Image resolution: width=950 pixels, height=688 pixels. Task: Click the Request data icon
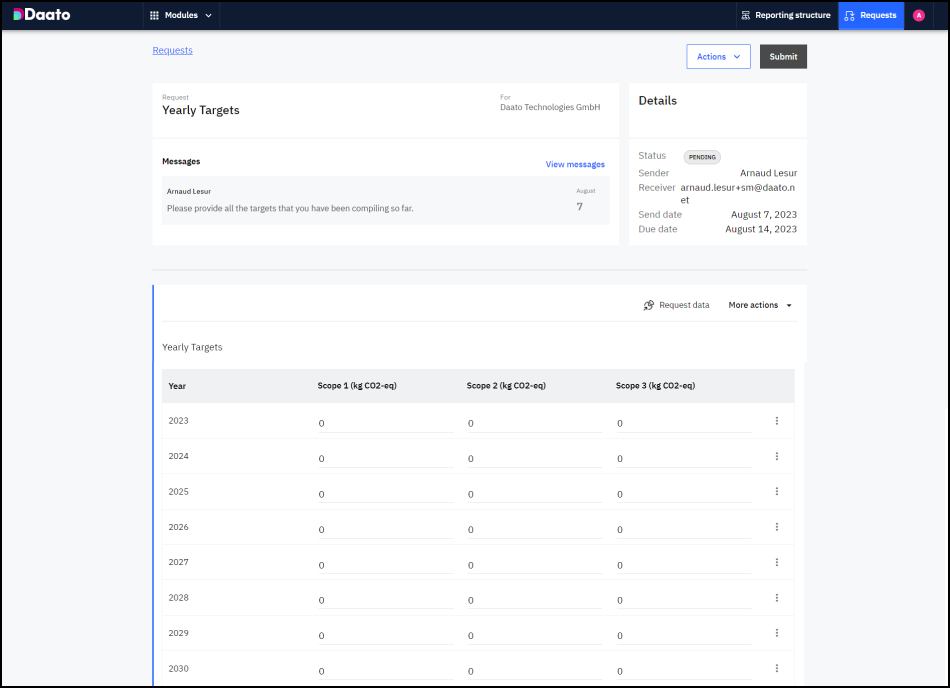point(649,305)
